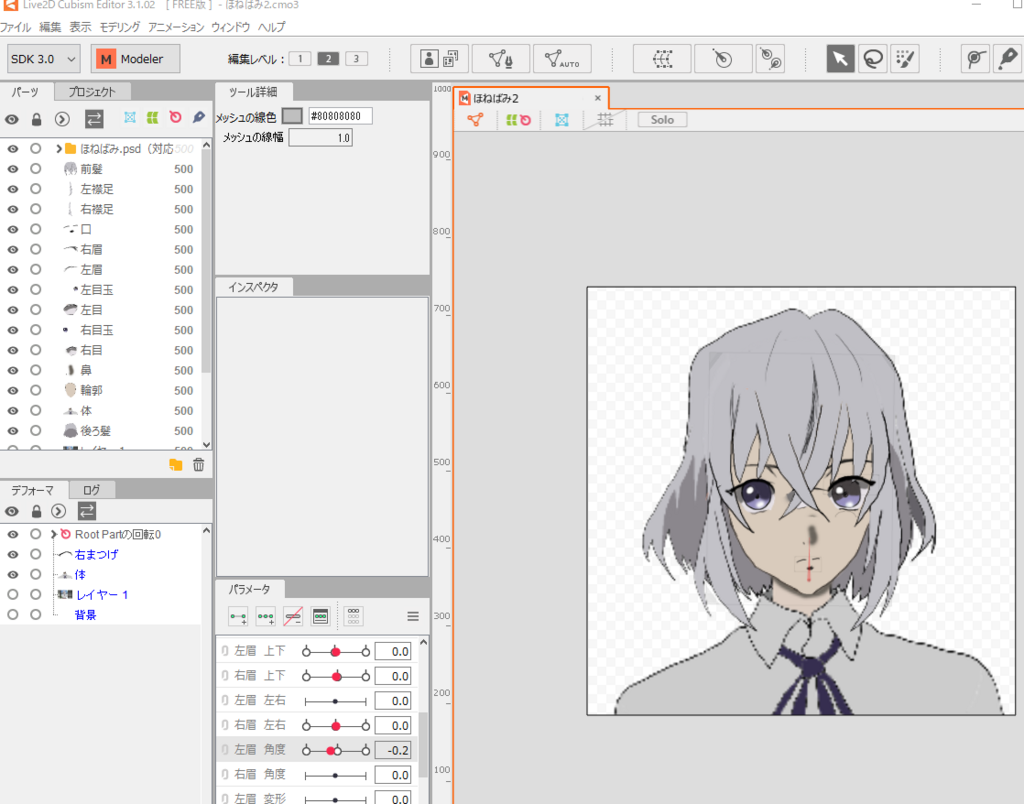This screenshot has width=1024, height=804.
Task: Click deformer list scroll up arrow
Action: (206, 530)
